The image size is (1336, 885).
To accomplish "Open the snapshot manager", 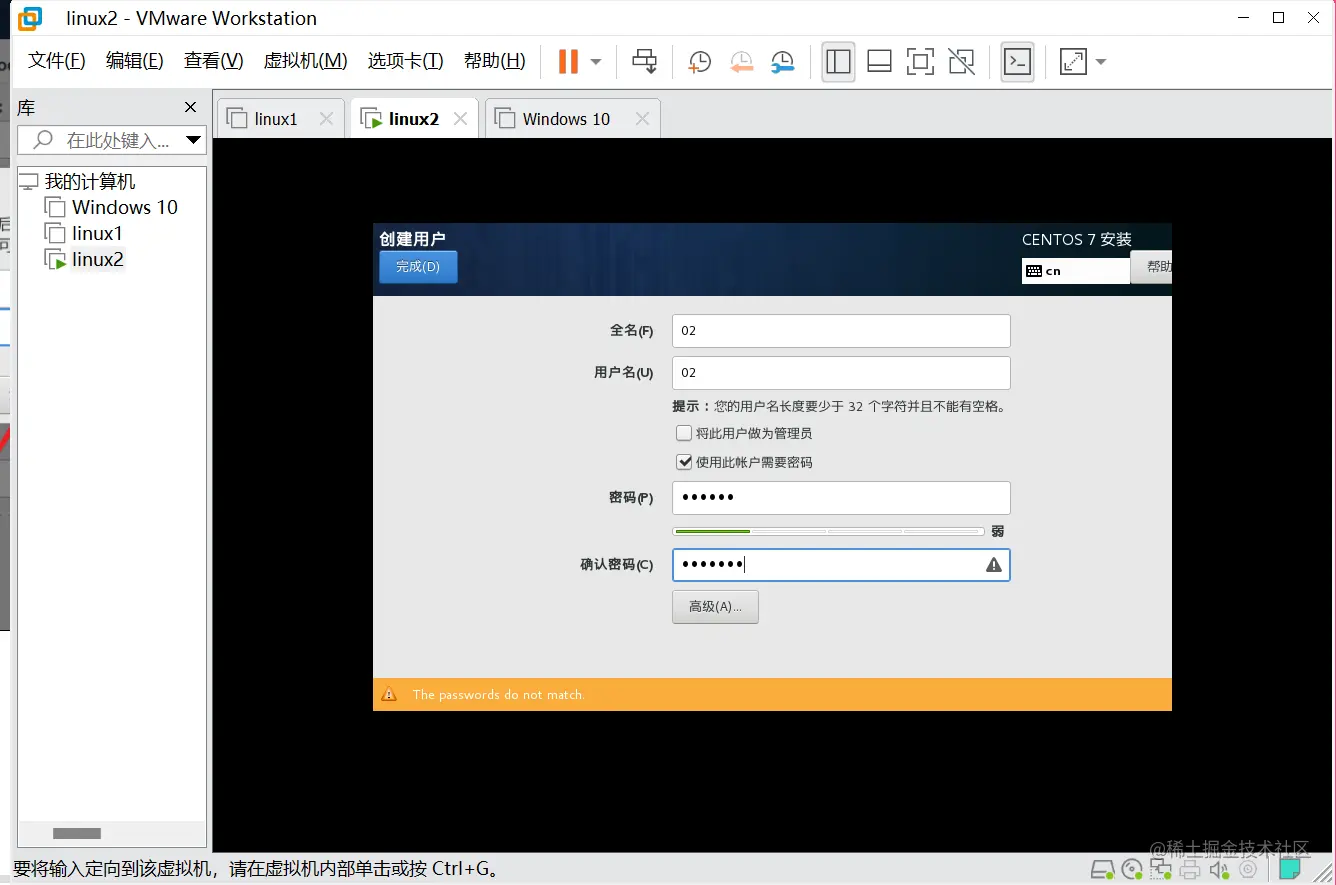I will 783,61.
